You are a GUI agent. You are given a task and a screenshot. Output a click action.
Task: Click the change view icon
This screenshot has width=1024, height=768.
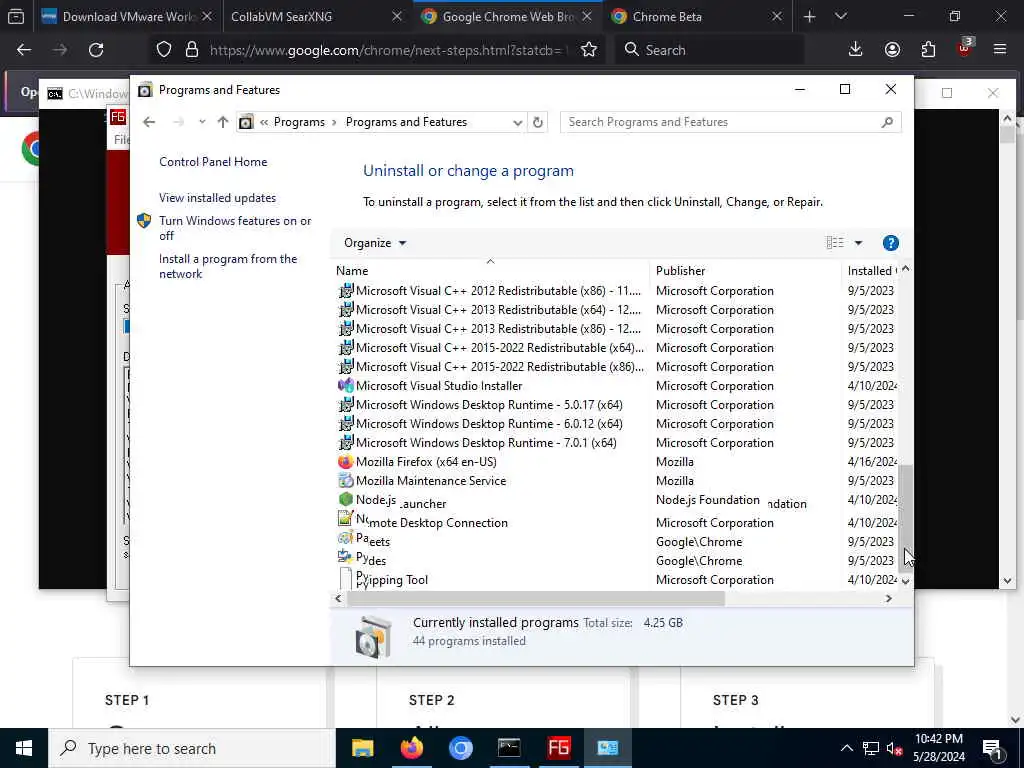tap(835, 243)
